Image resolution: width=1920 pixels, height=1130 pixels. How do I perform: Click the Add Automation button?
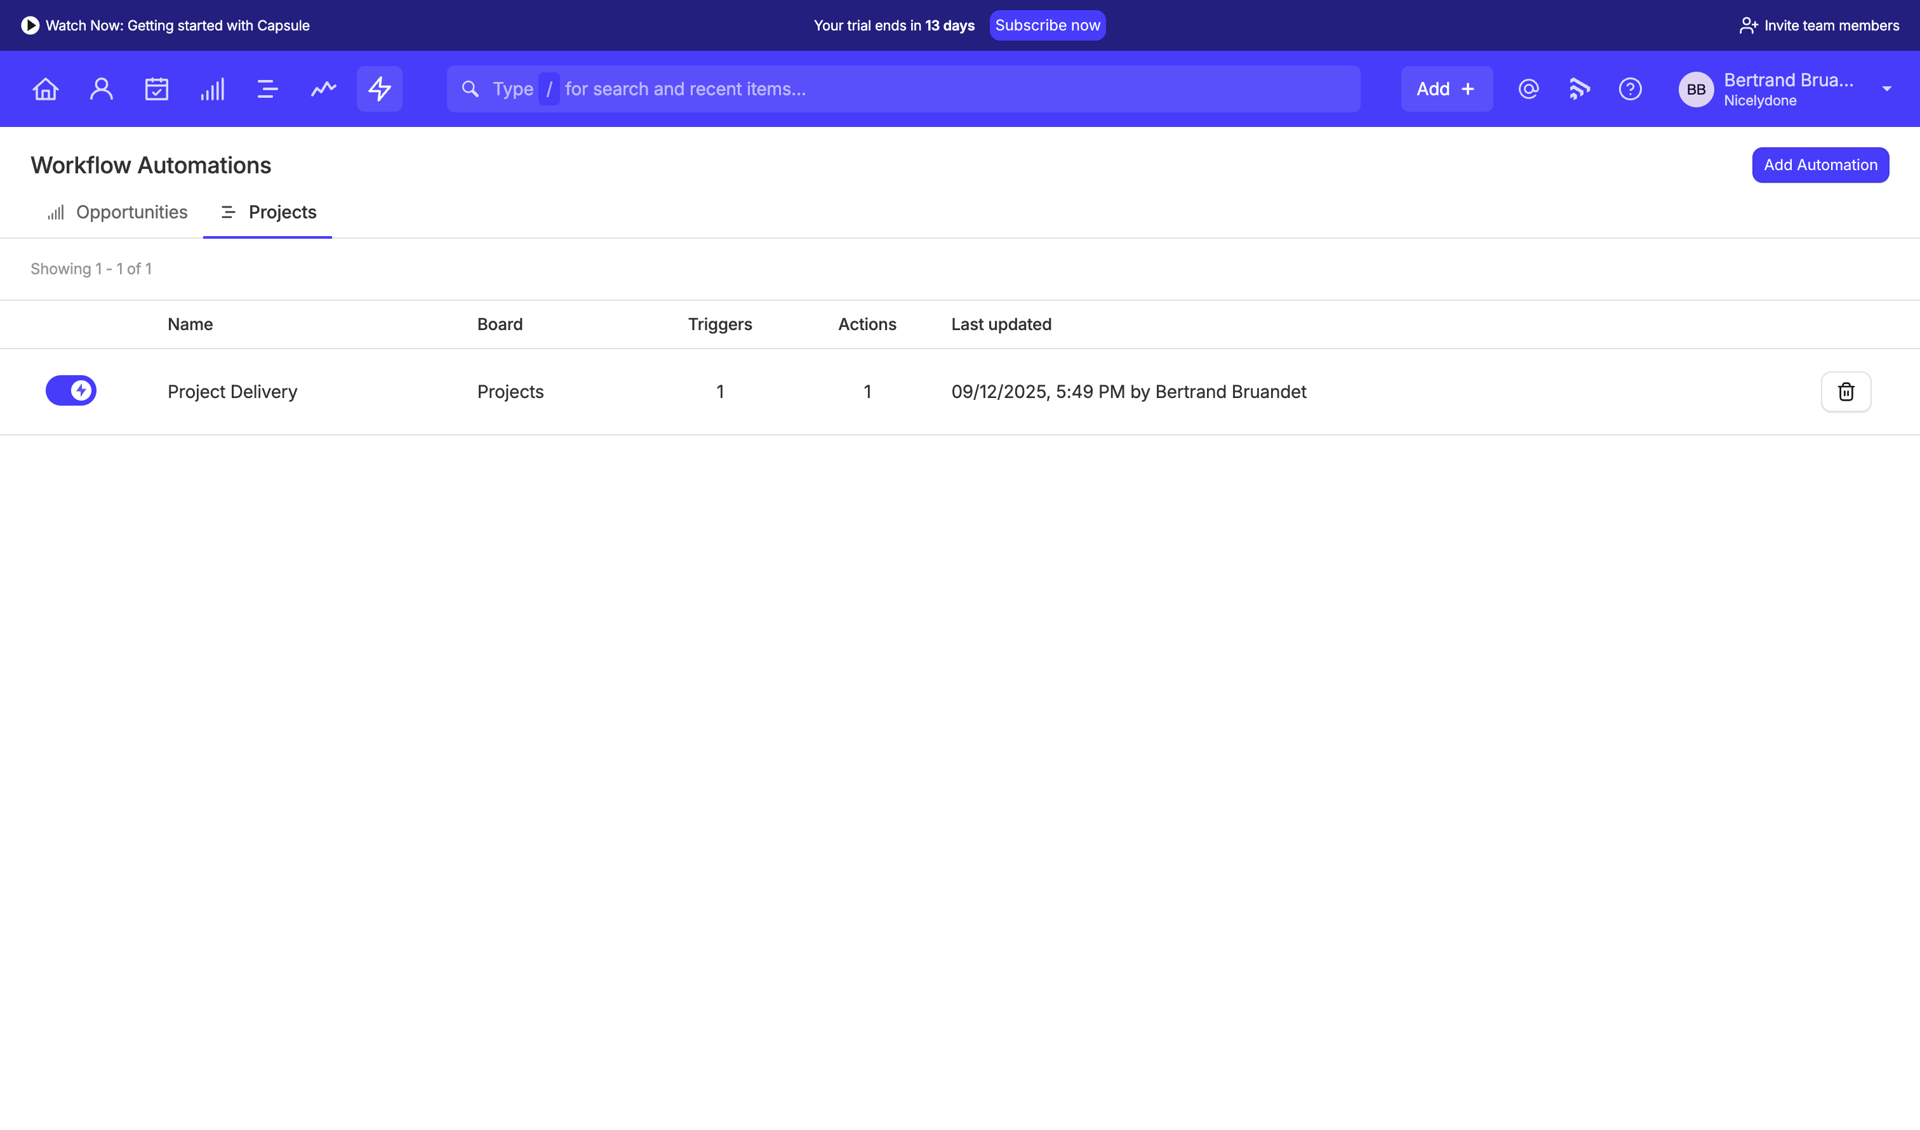(1820, 164)
